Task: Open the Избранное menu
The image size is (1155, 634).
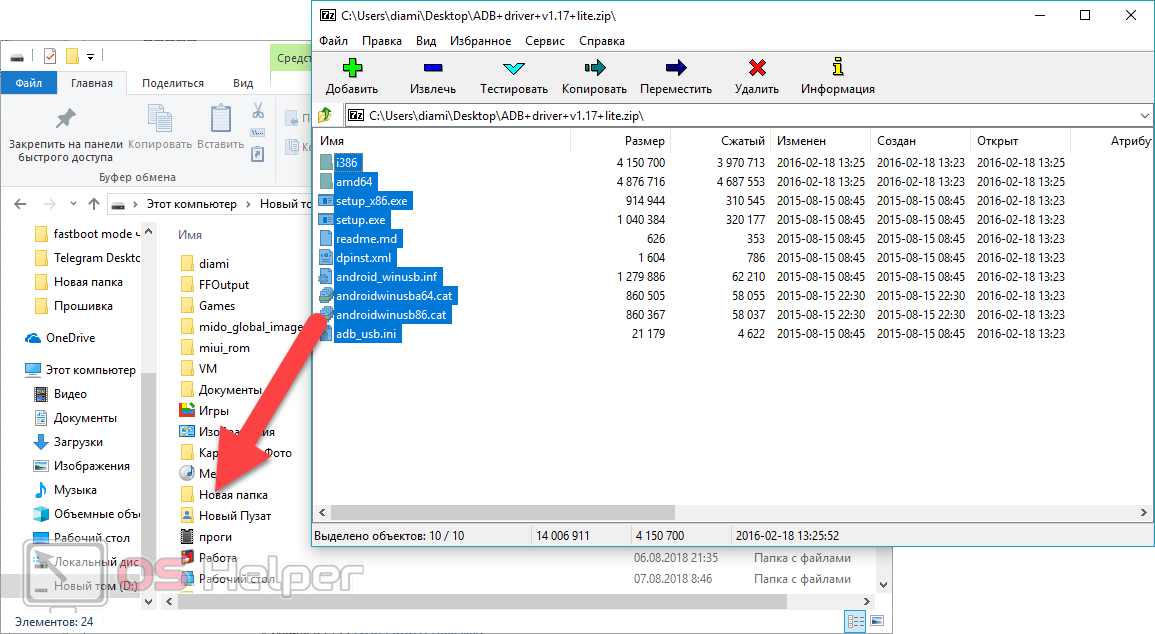Action: click(480, 41)
